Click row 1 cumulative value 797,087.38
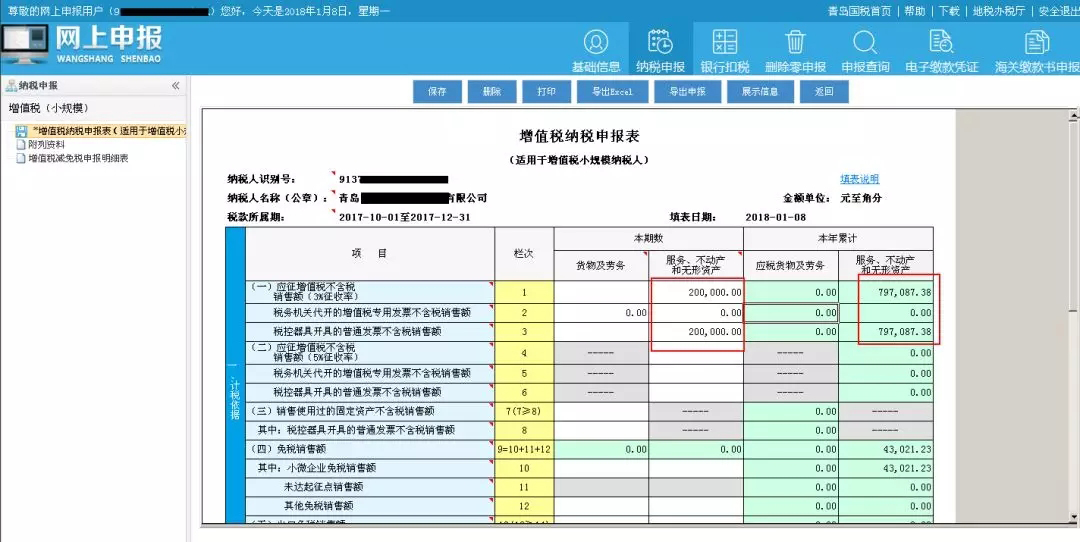Image resolution: width=1080 pixels, height=542 pixels. point(886,293)
